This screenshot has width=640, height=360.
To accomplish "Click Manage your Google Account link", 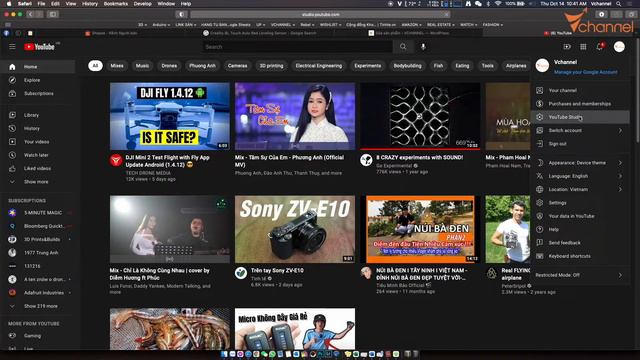I will (585, 72).
